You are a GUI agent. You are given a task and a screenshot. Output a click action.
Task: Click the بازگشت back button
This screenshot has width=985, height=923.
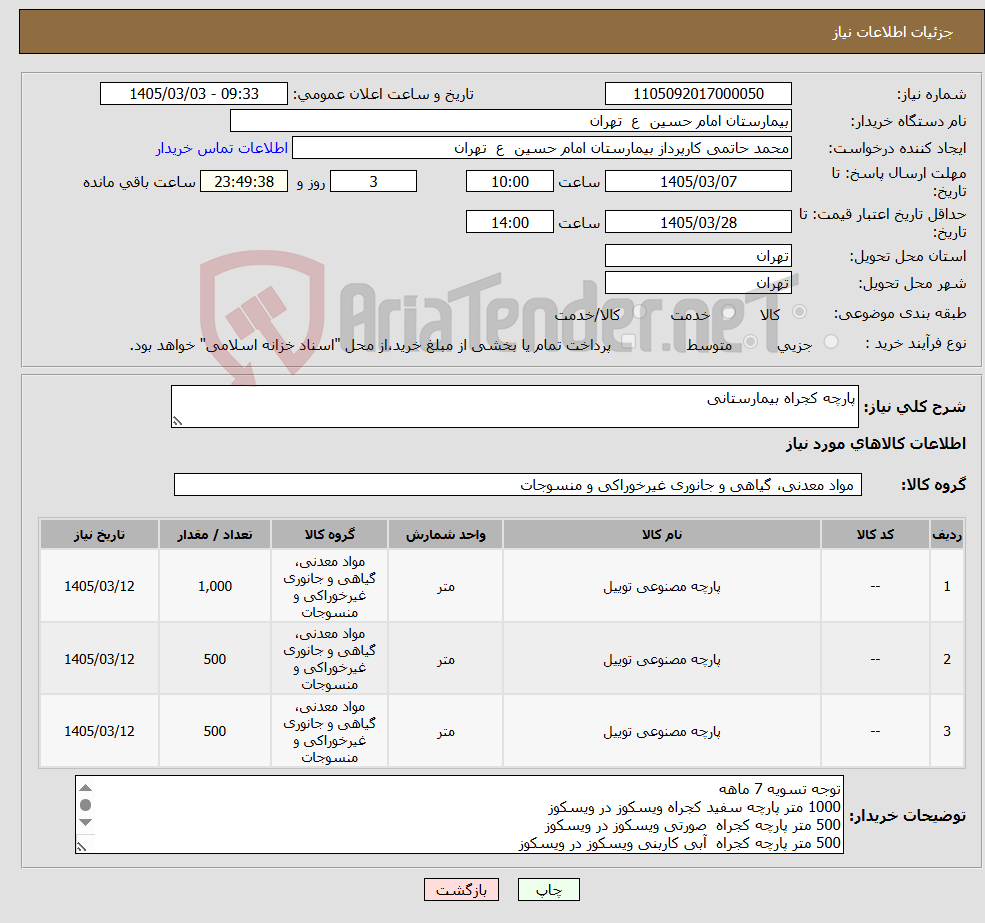coord(461,890)
